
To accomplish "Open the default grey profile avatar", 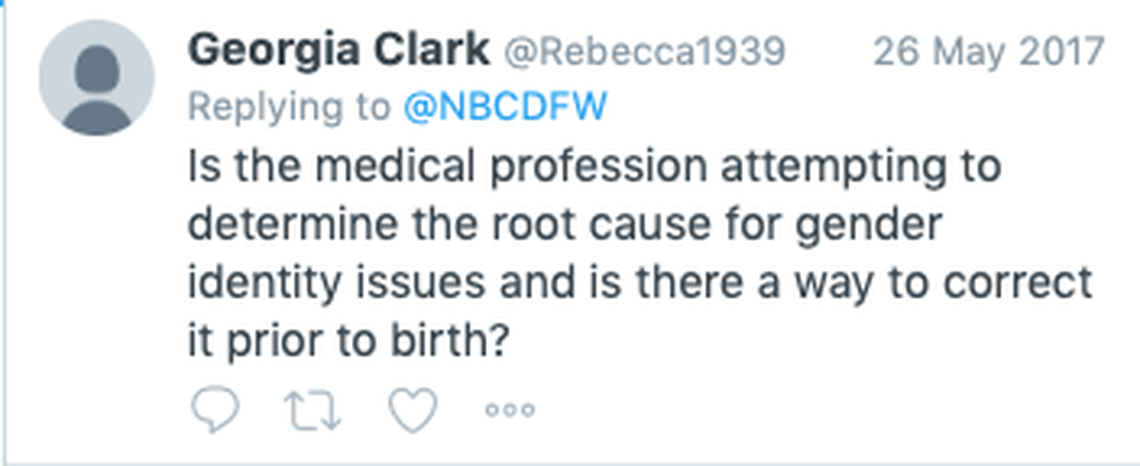I will [x=96, y=78].
